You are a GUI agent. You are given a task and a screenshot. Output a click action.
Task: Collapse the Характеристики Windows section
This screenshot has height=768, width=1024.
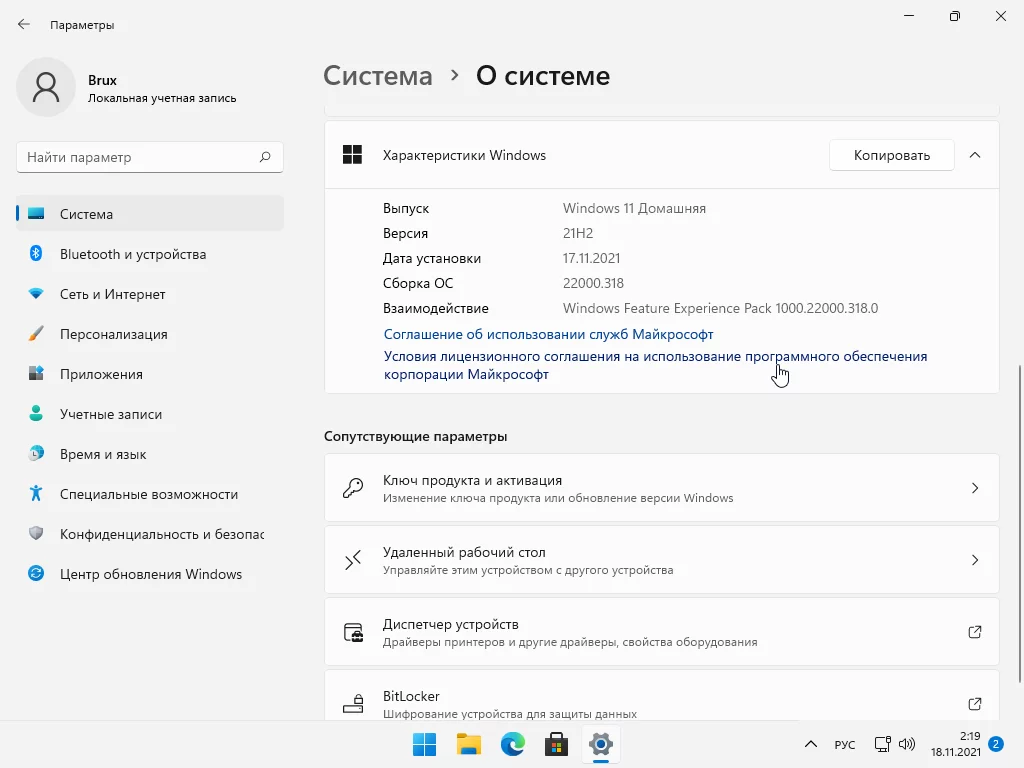[x=975, y=155]
